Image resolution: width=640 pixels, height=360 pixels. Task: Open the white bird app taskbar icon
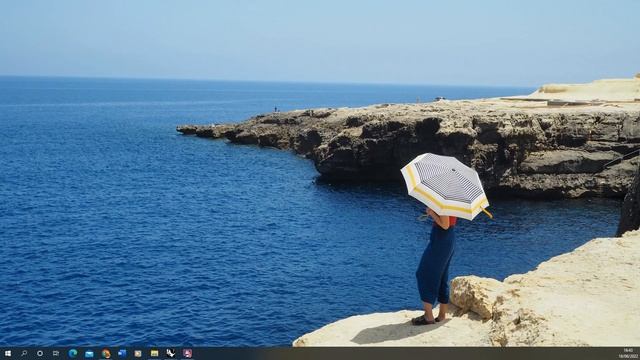pyautogui.click(x=171, y=353)
